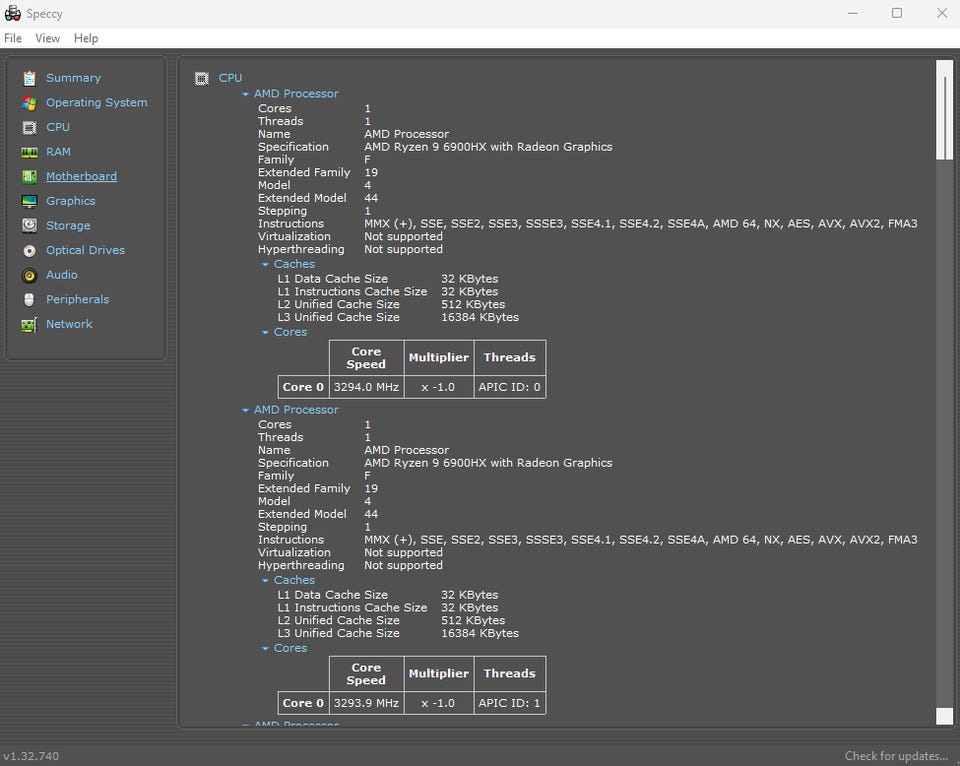Image resolution: width=960 pixels, height=766 pixels.
Task: Minimize the Speccy window
Action: (853, 13)
